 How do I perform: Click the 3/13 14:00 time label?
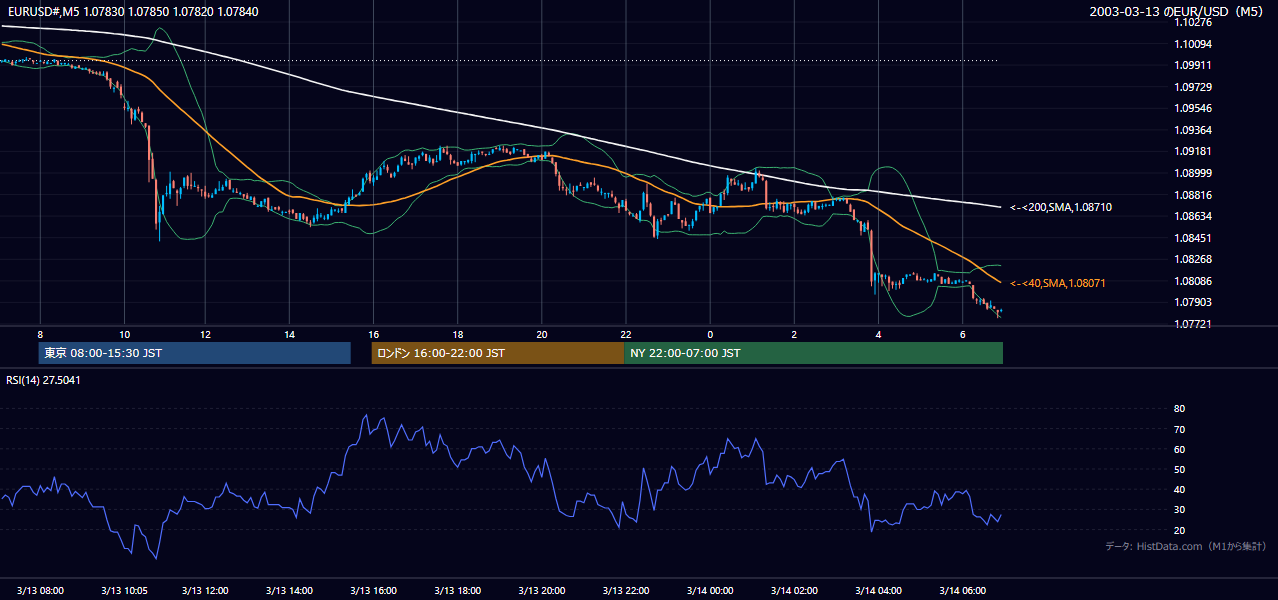pos(289,591)
